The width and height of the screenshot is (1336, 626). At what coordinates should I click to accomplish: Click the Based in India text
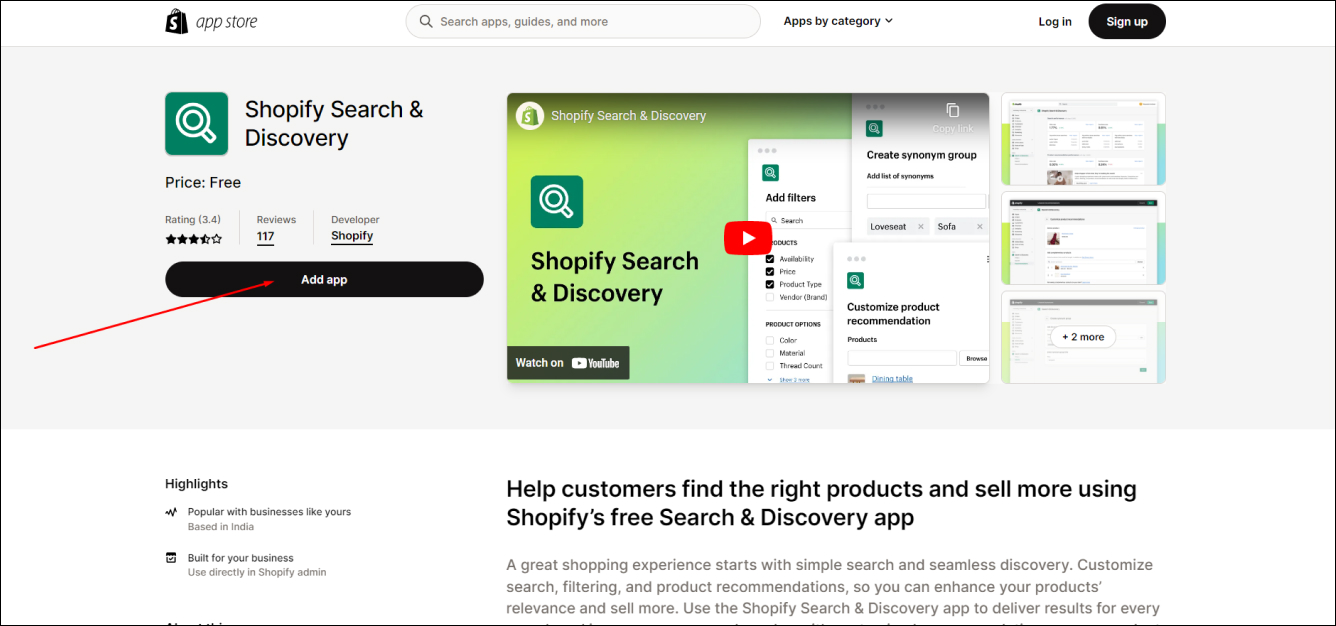221,527
